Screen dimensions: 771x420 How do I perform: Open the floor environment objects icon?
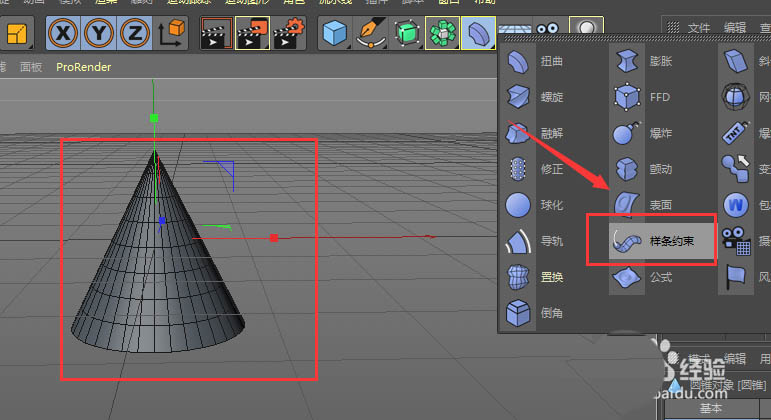tap(514, 29)
